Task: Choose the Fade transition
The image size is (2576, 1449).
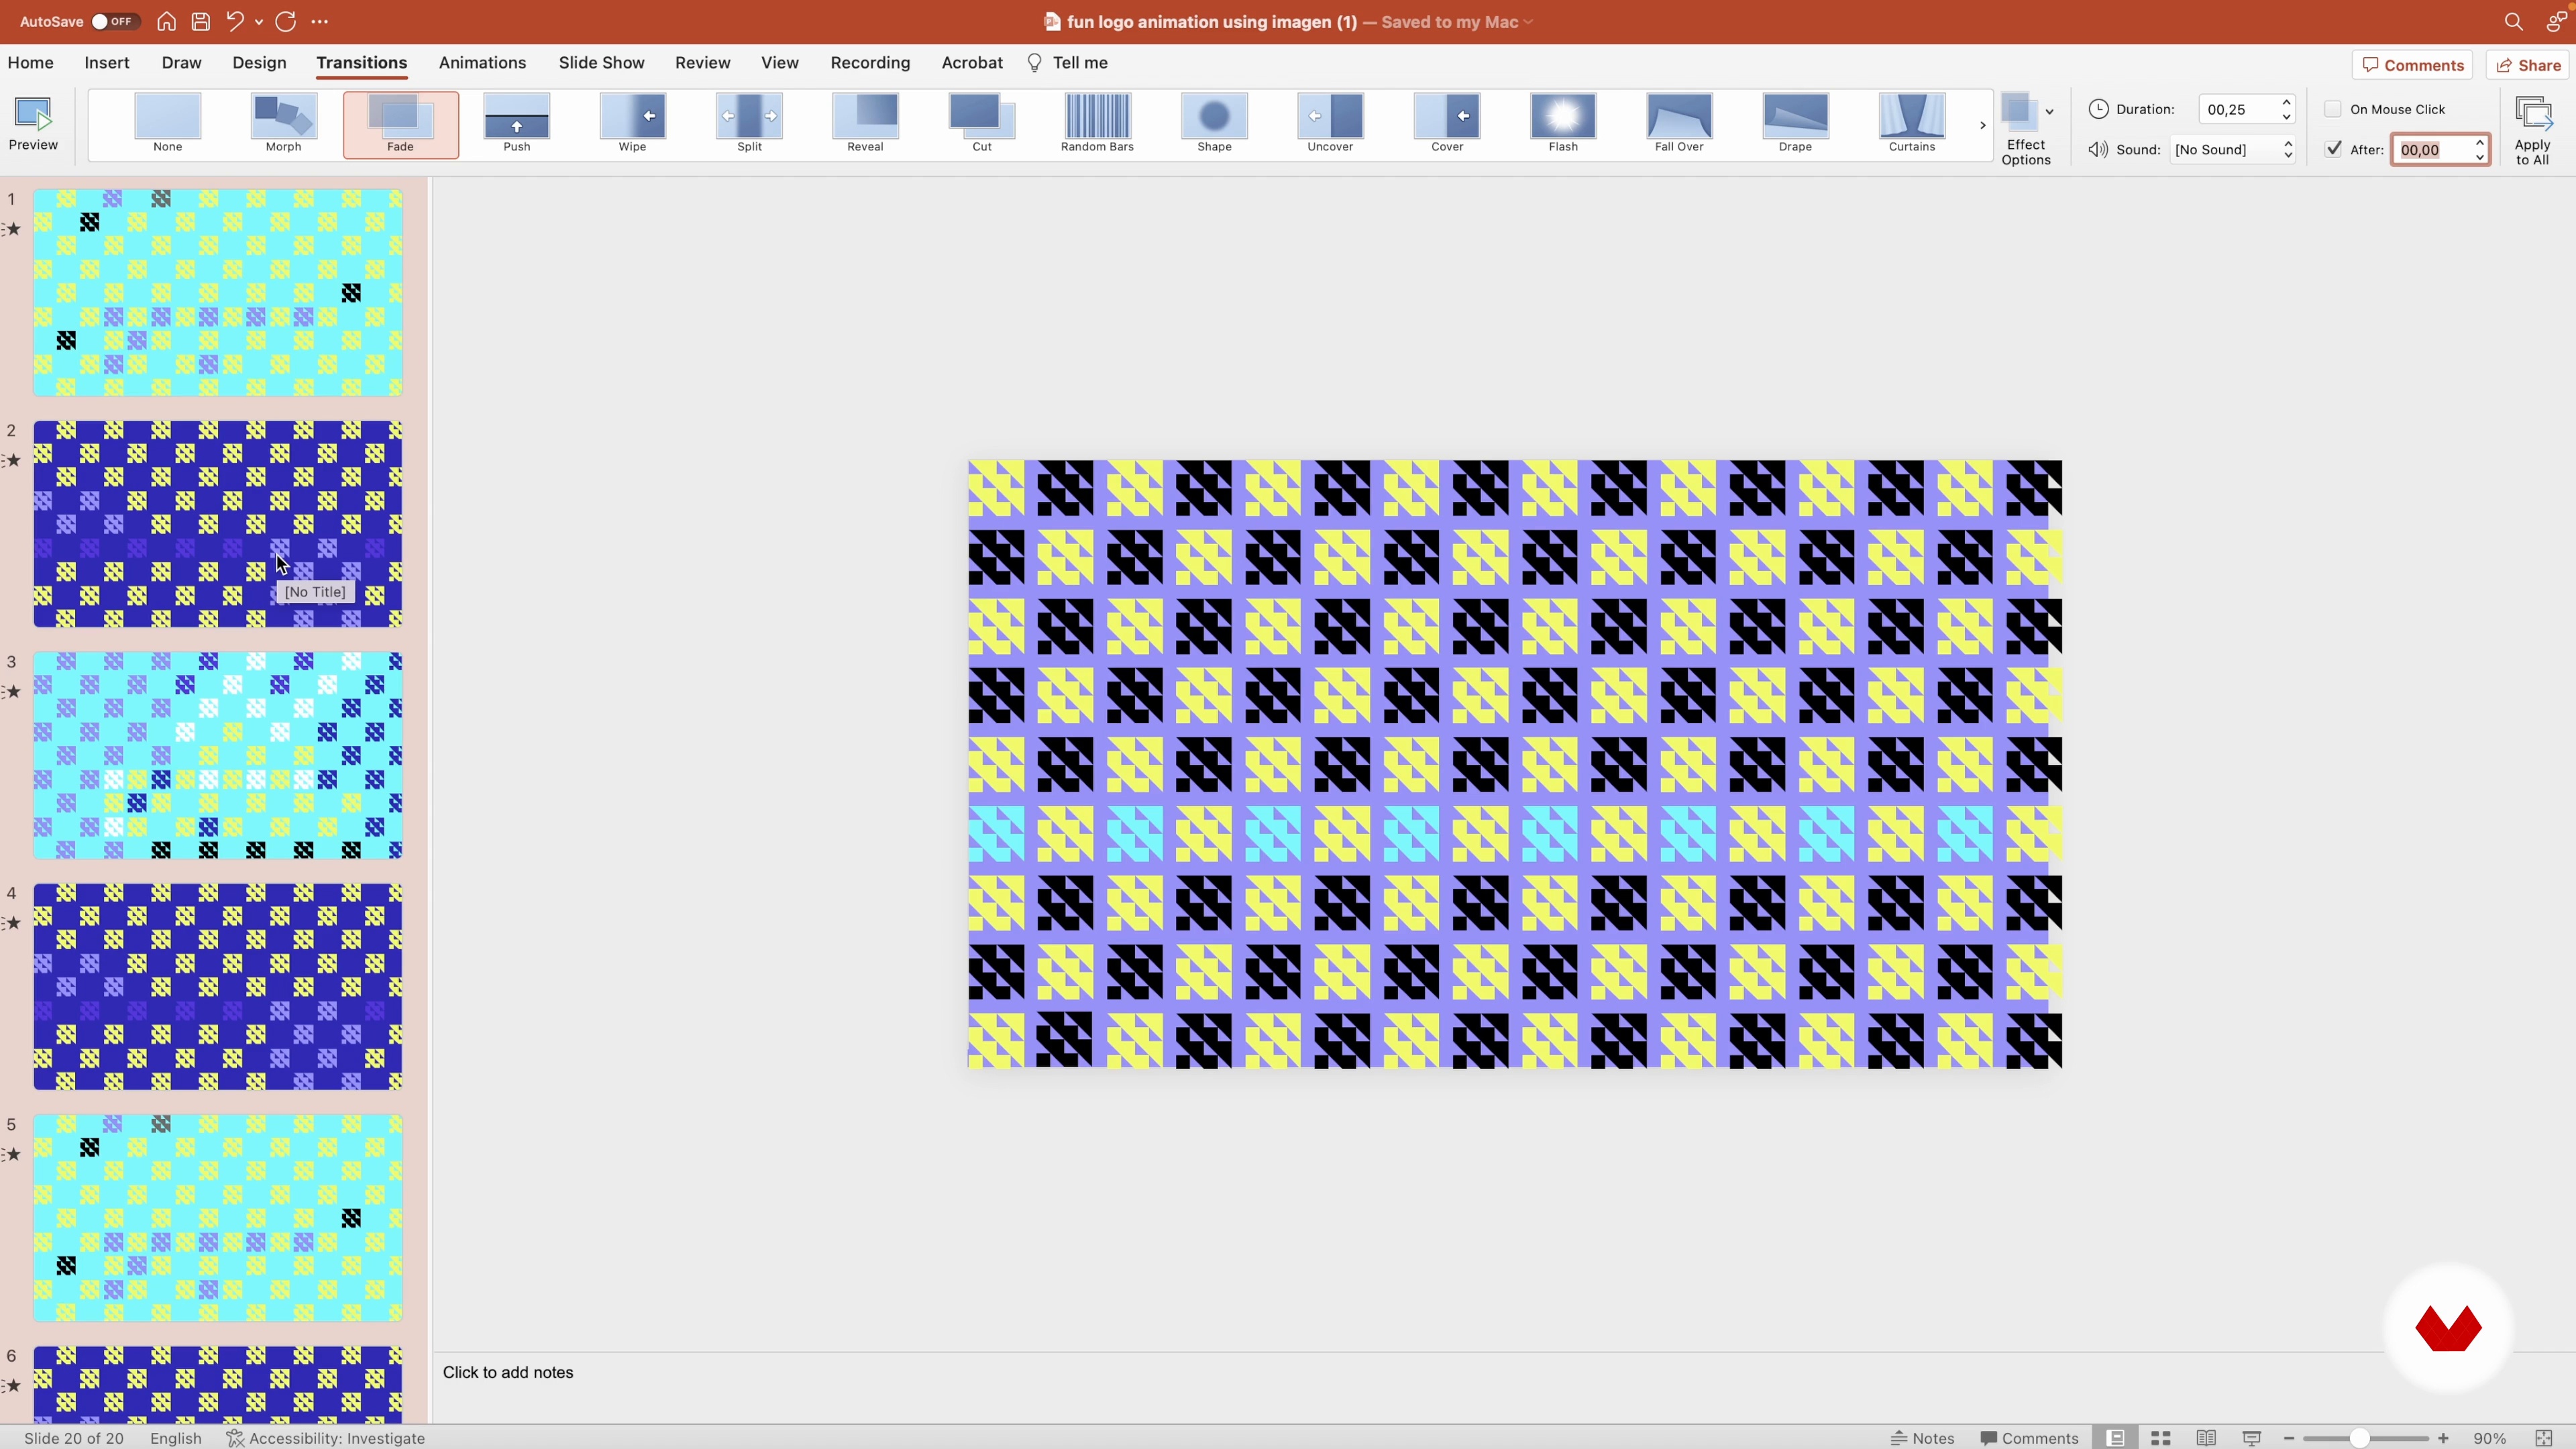Action: pos(400,124)
